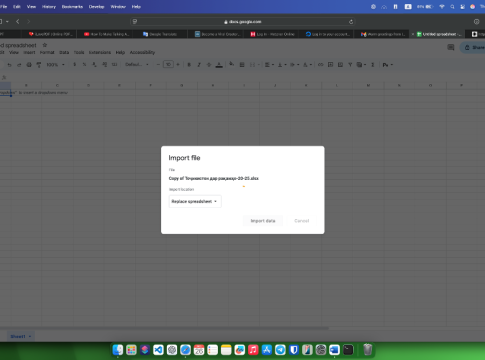The height and width of the screenshot is (360, 485).
Task: Open Terminal from the Dock
Action: click(x=348, y=350)
